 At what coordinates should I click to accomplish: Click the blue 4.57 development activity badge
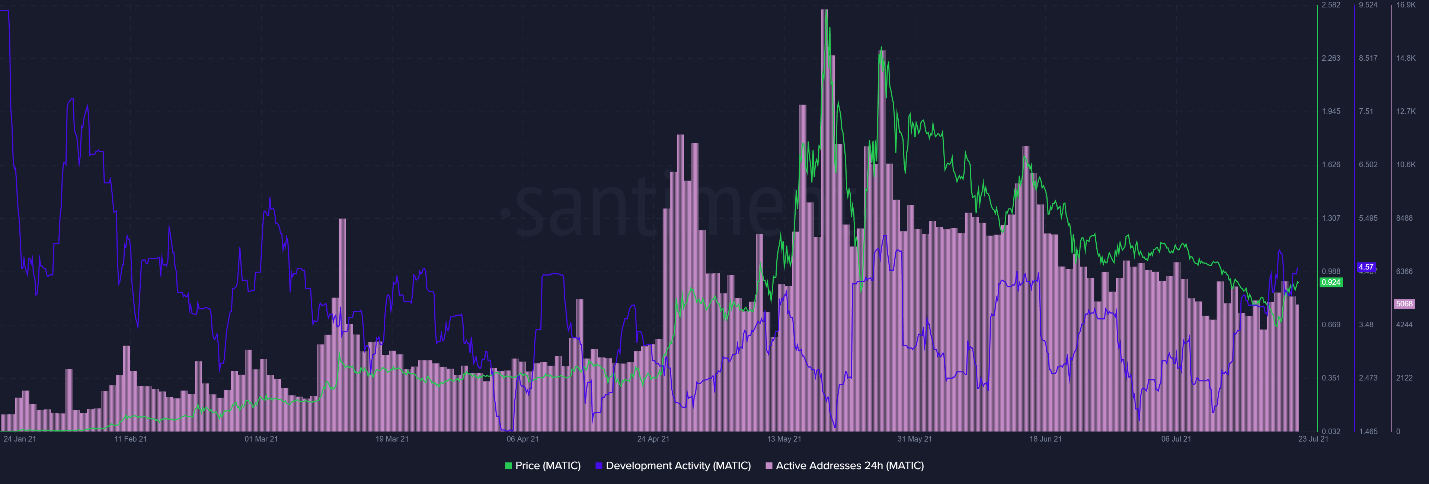[x=1366, y=267]
